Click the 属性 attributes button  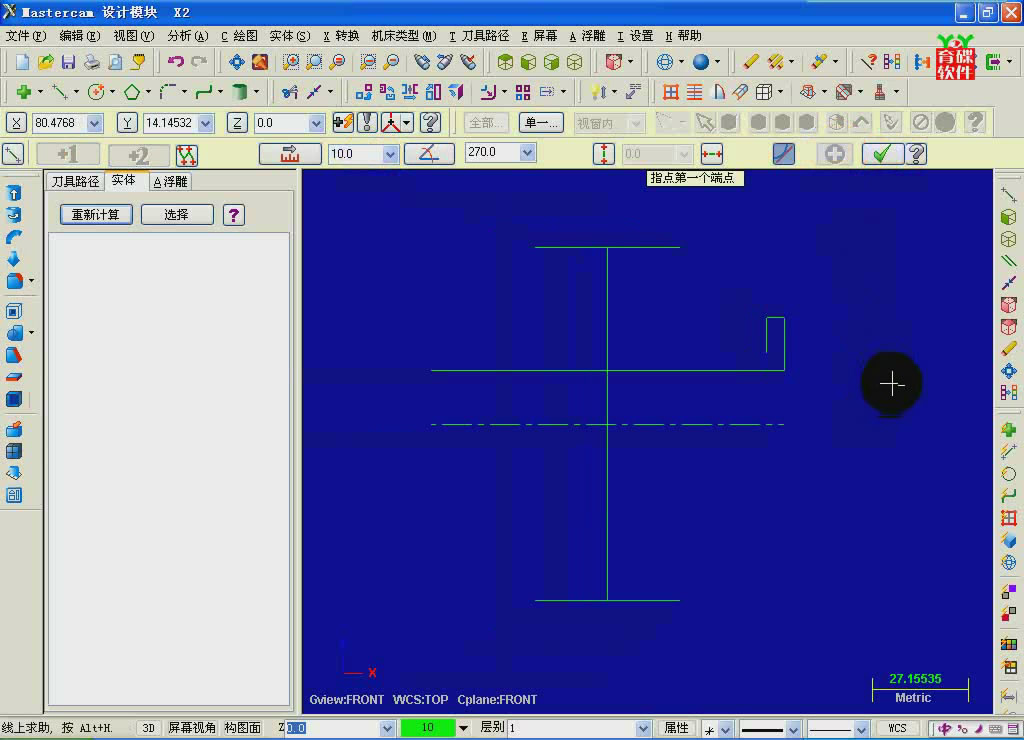[x=677, y=728]
